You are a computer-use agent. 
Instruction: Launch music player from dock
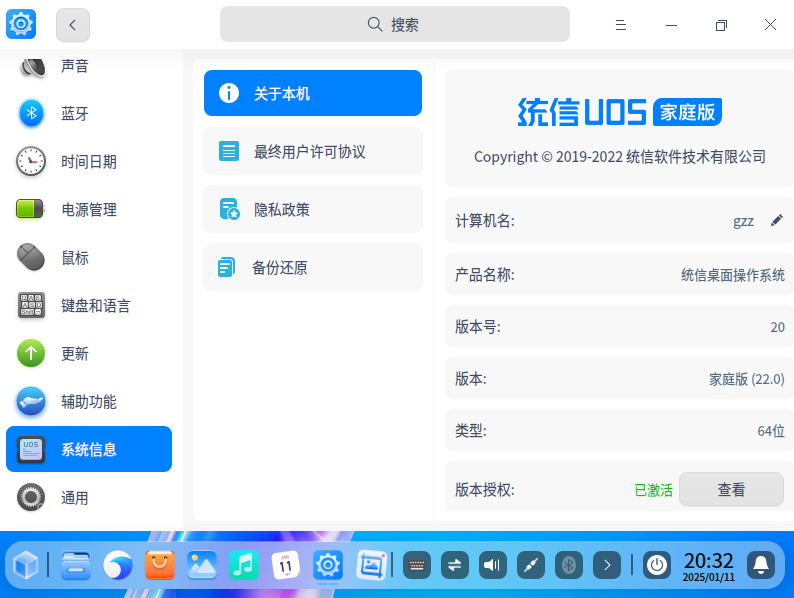coord(244,565)
